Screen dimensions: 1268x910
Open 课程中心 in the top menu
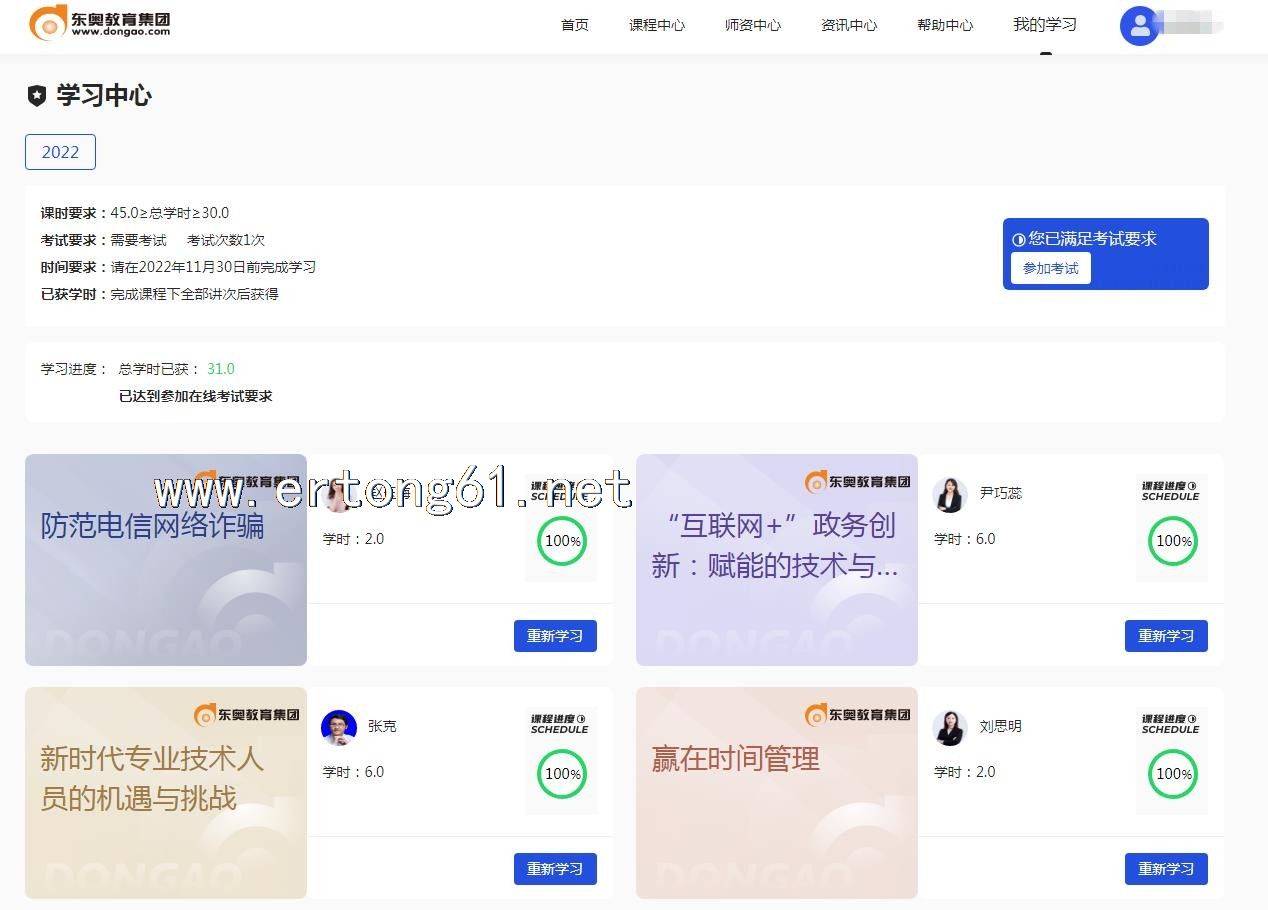click(x=657, y=25)
